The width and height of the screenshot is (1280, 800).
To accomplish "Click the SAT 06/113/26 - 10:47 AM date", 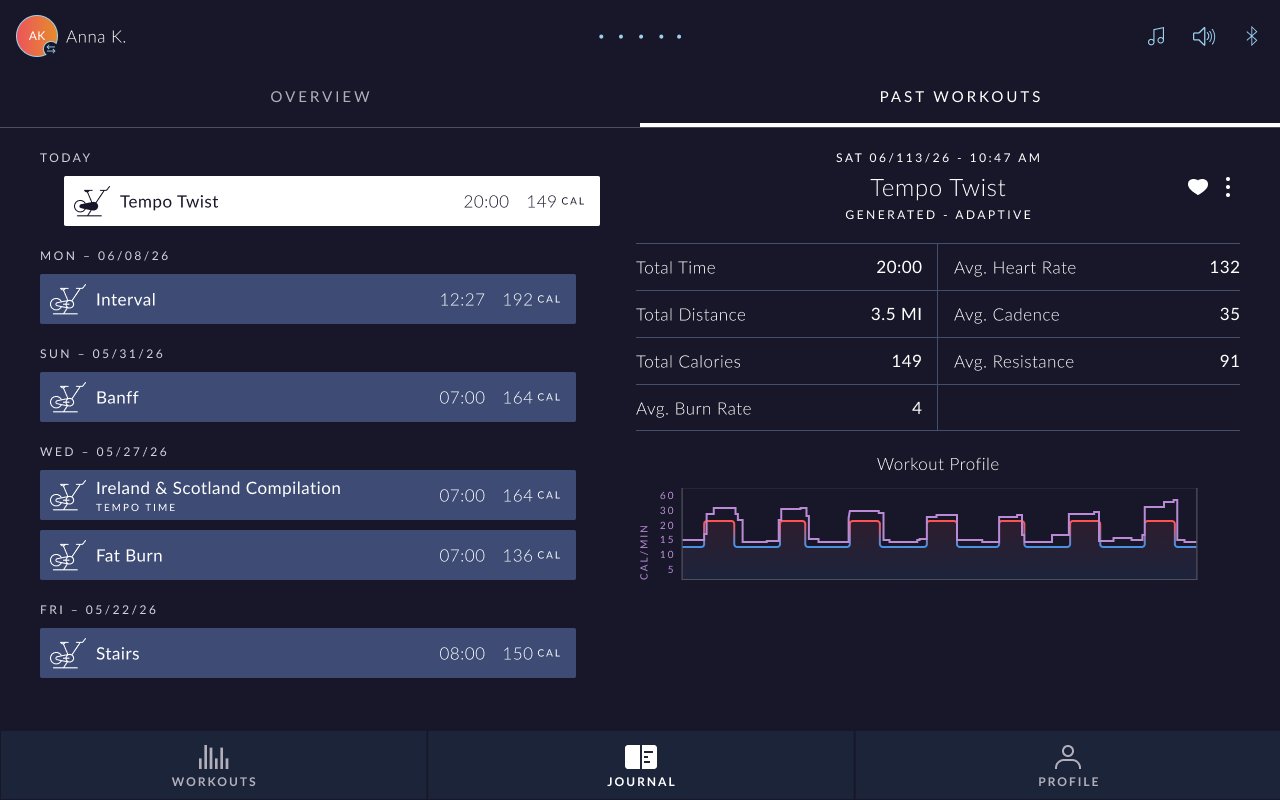I will [938, 157].
